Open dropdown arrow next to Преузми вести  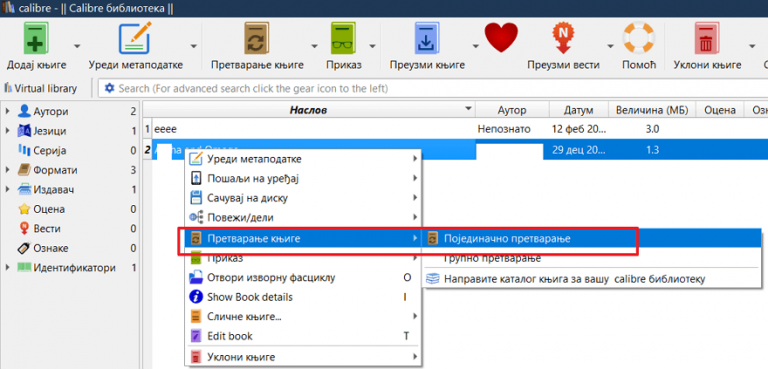click(x=610, y=46)
